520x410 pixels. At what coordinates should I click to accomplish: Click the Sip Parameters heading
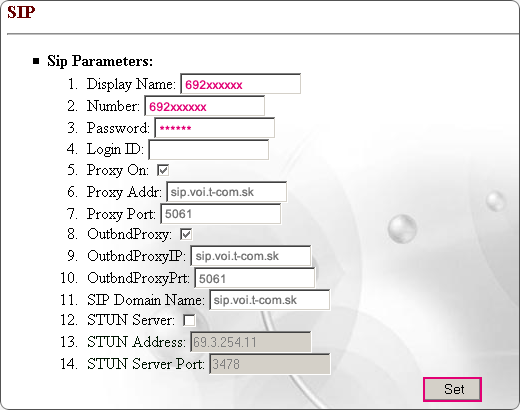(100, 61)
